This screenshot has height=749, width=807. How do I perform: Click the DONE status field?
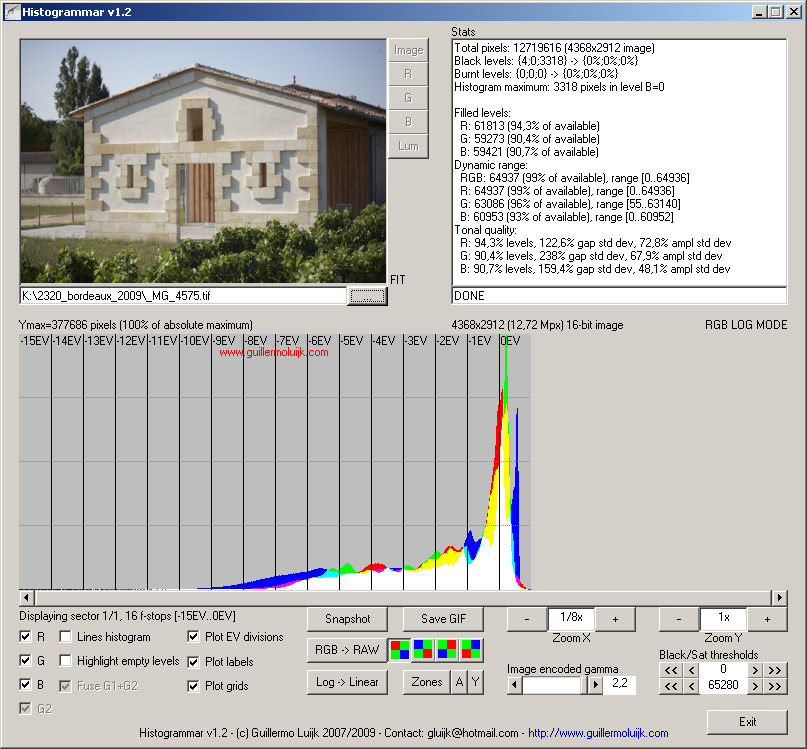[619, 296]
